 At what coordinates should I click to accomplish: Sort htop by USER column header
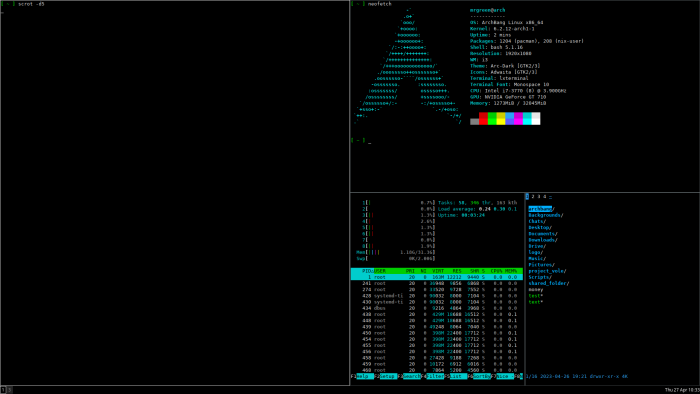point(380,271)
